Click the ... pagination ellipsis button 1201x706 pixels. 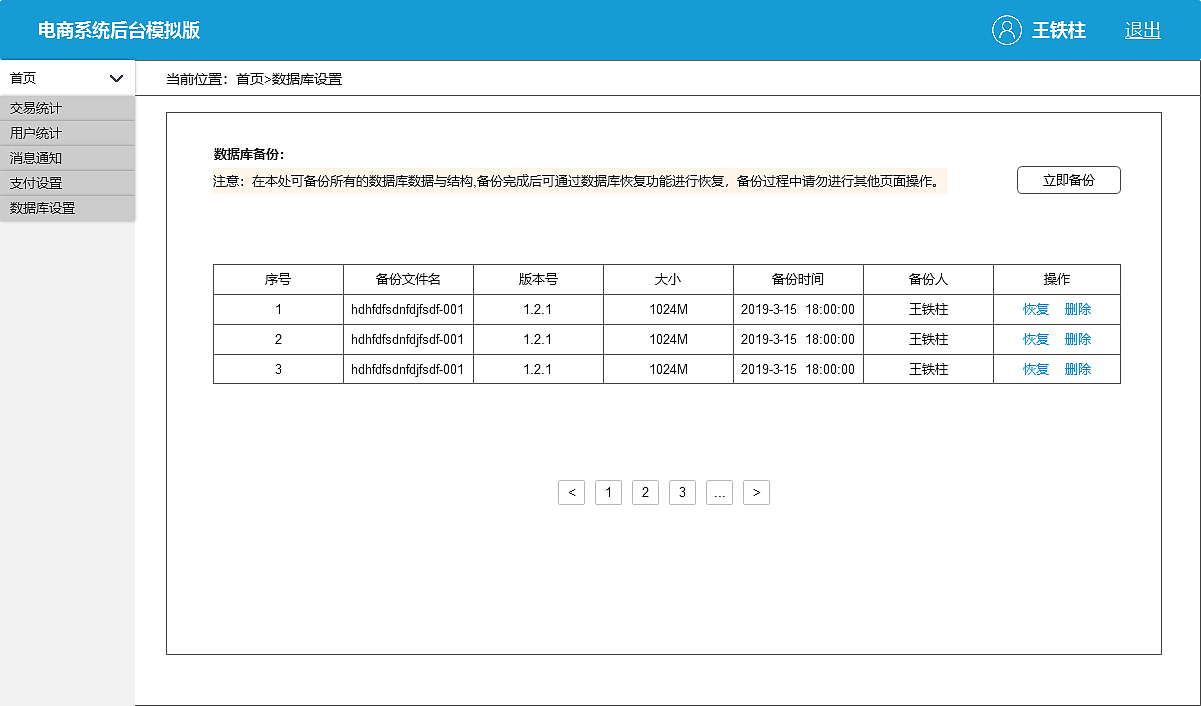[719, 492]
